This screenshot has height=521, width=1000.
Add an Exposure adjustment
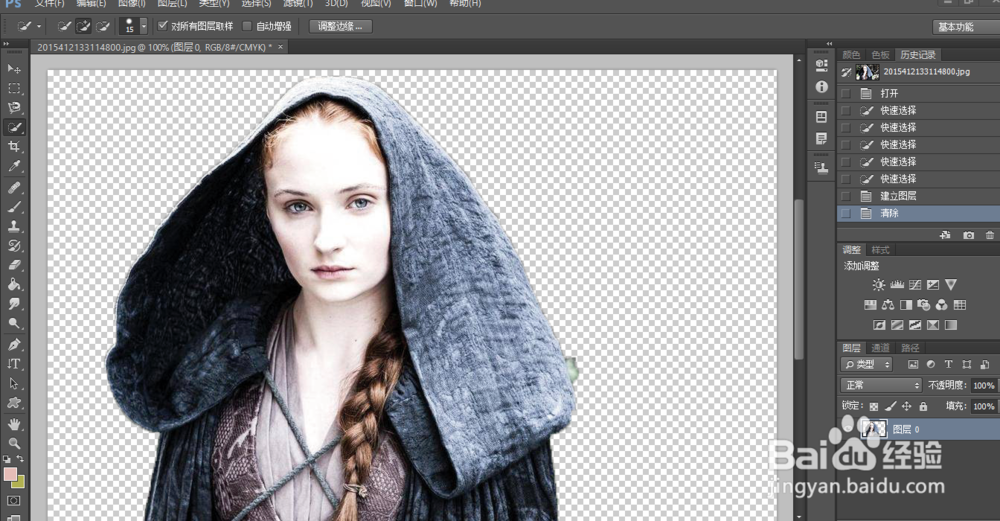pos(932,285)
